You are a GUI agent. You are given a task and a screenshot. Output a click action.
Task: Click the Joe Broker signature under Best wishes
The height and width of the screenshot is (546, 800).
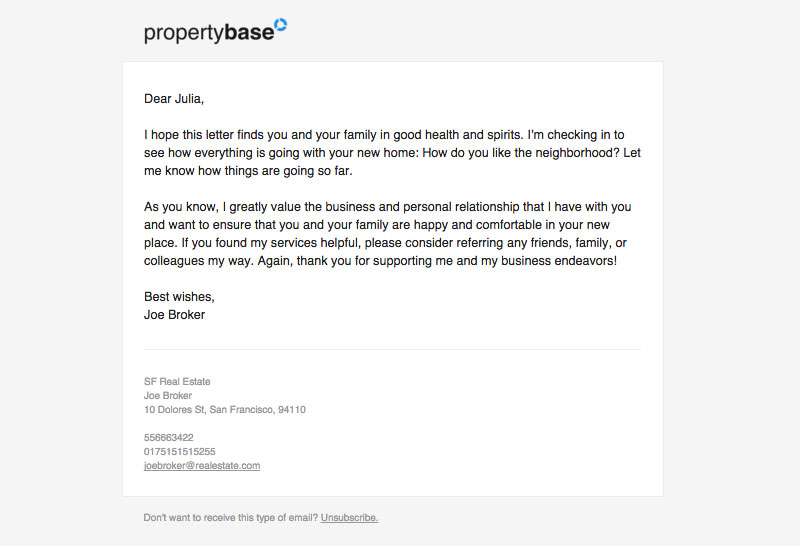(x=174, y=315)
